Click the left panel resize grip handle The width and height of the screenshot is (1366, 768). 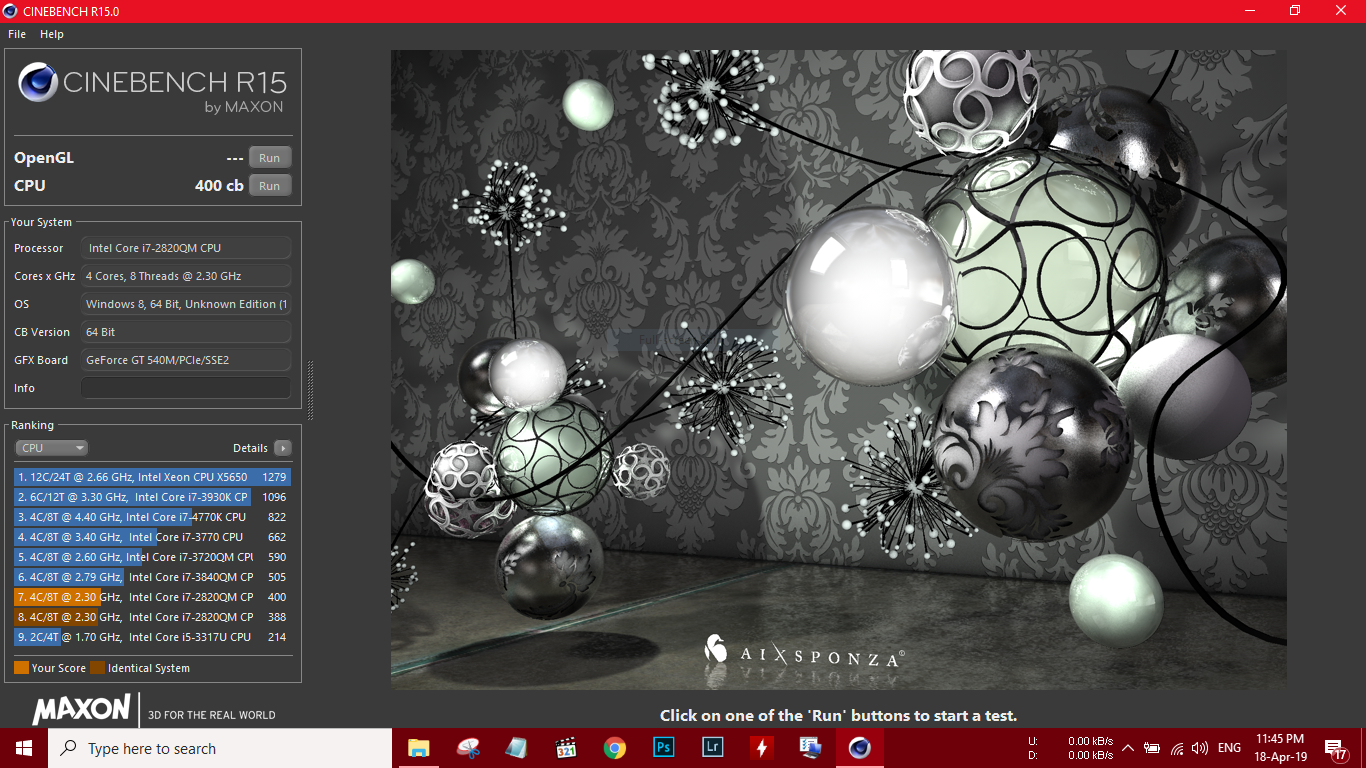[x=310, y=391]
